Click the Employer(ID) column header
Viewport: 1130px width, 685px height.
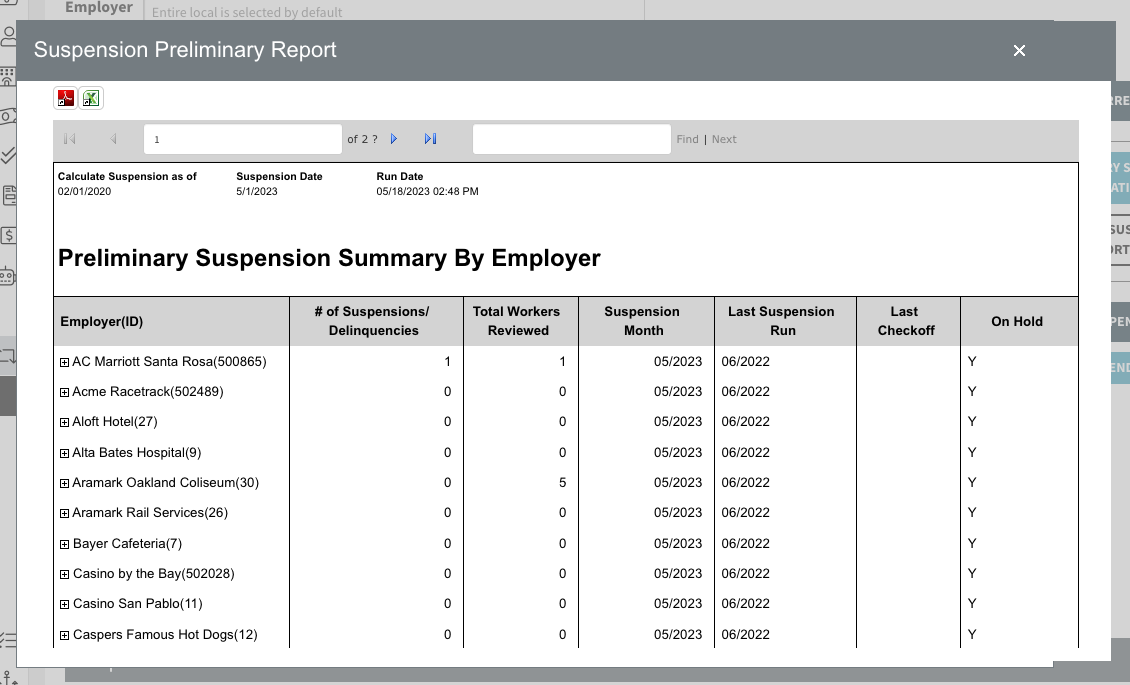172,321
